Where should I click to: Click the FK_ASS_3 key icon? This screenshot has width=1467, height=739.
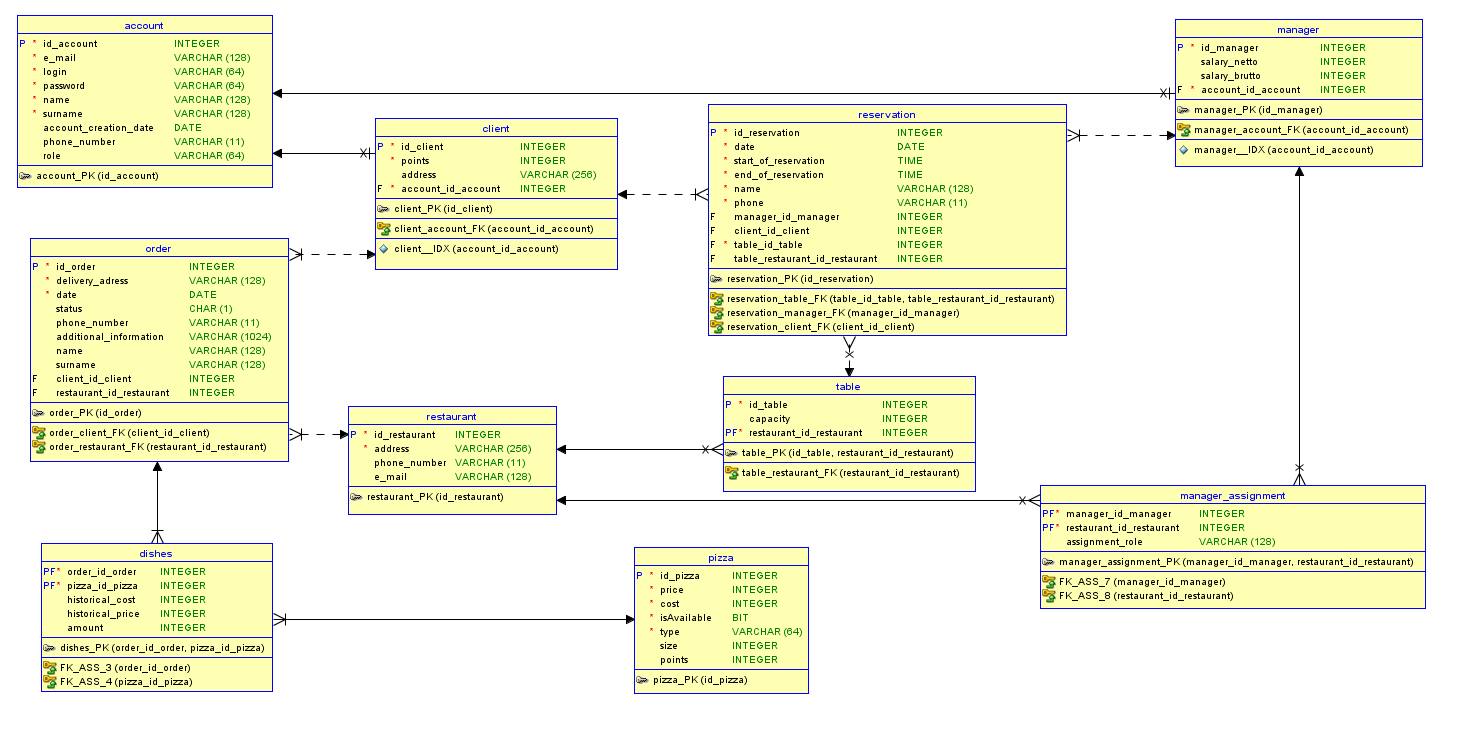coord(50,667)
